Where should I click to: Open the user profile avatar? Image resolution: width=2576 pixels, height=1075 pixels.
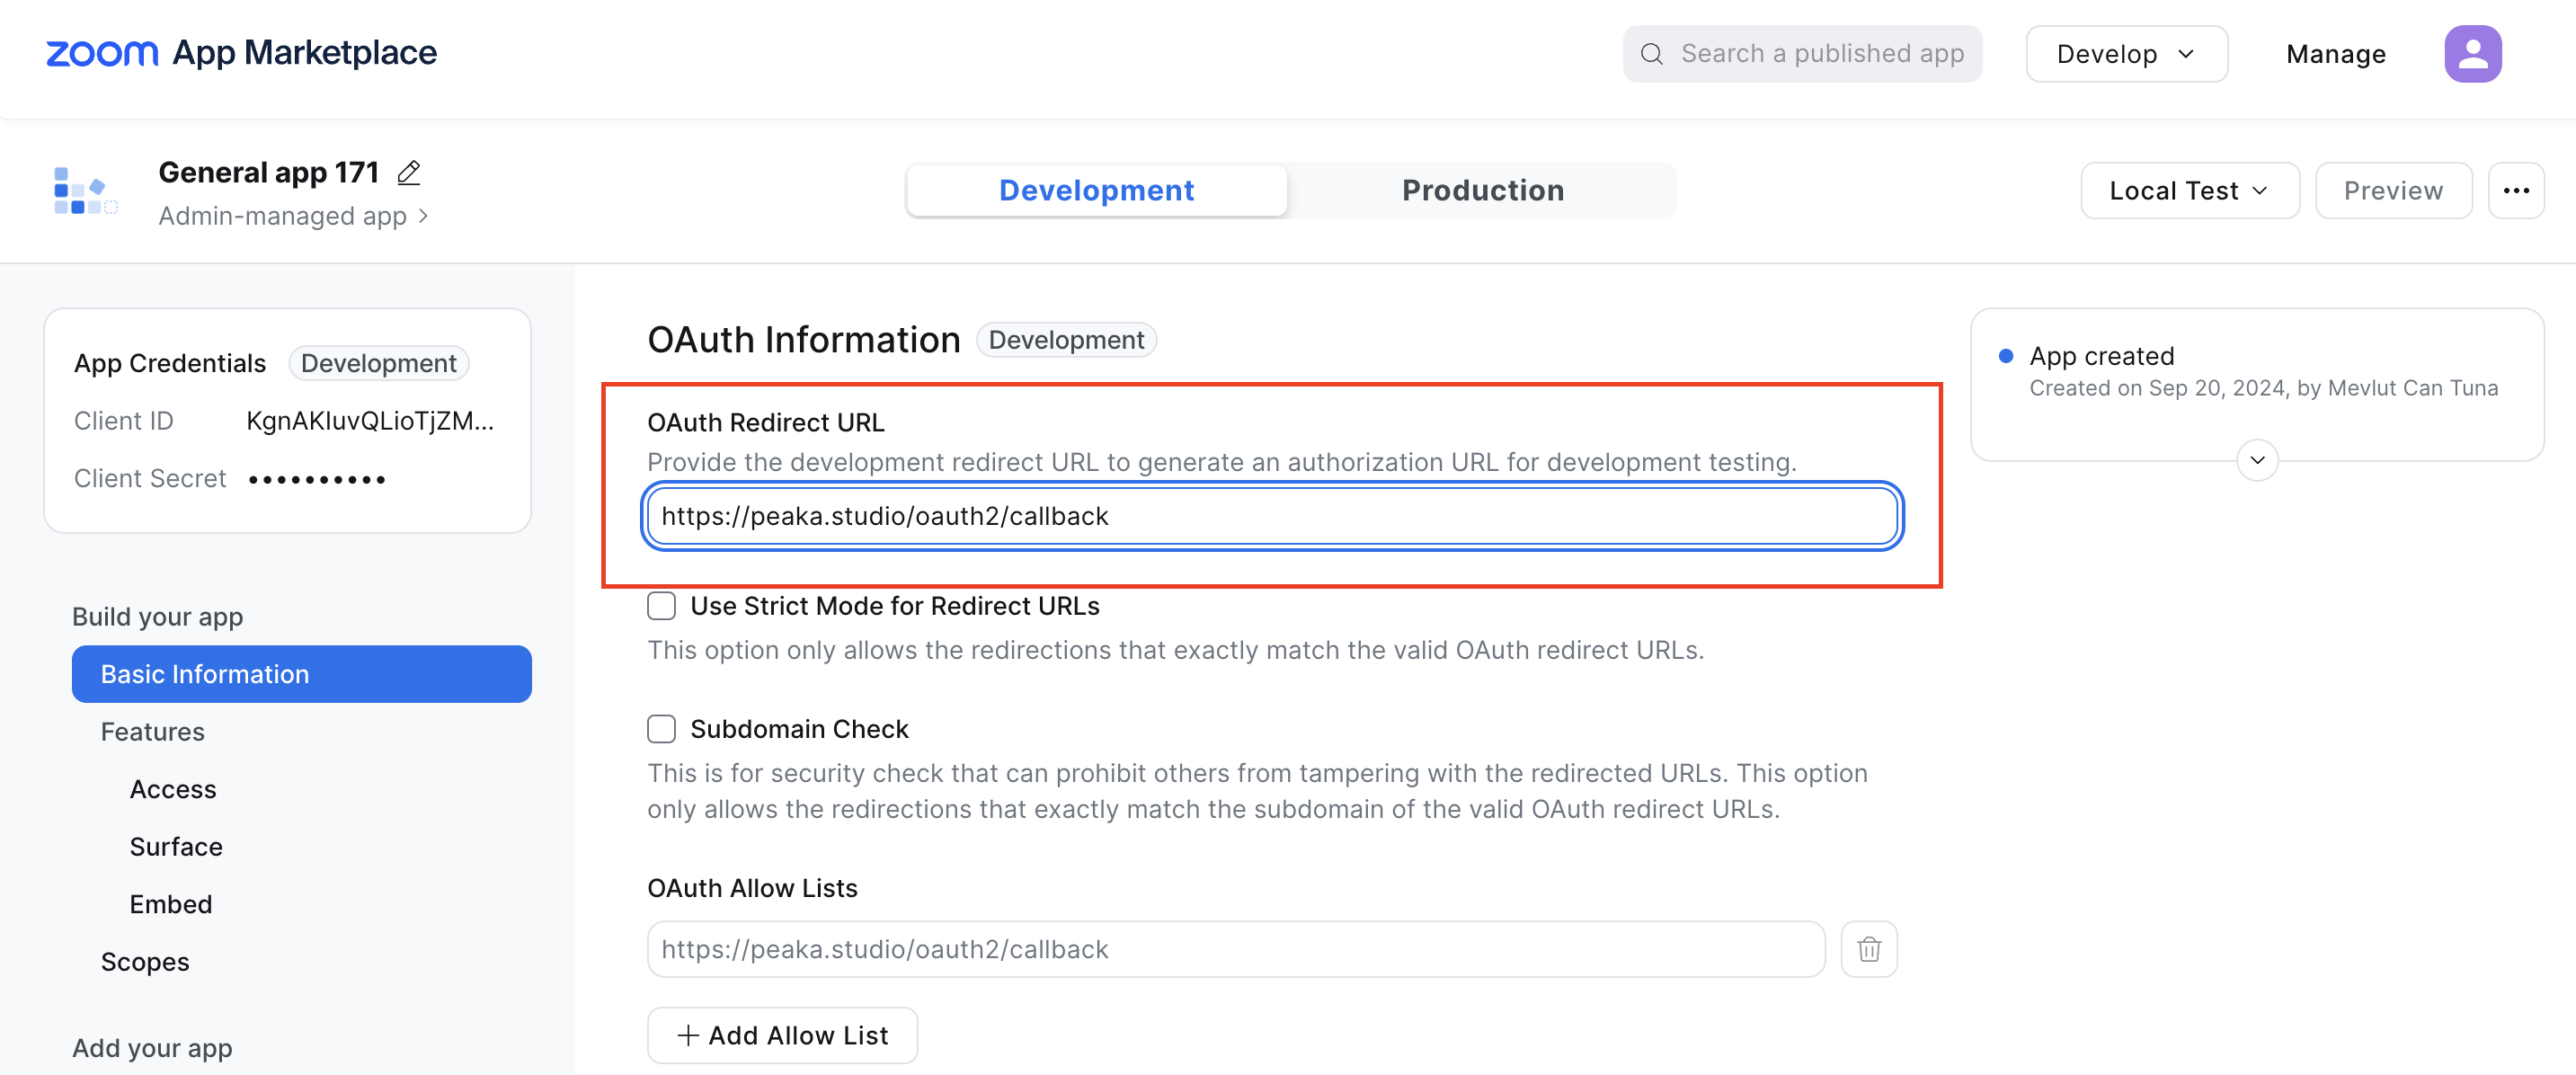(x=2473, y=54)
